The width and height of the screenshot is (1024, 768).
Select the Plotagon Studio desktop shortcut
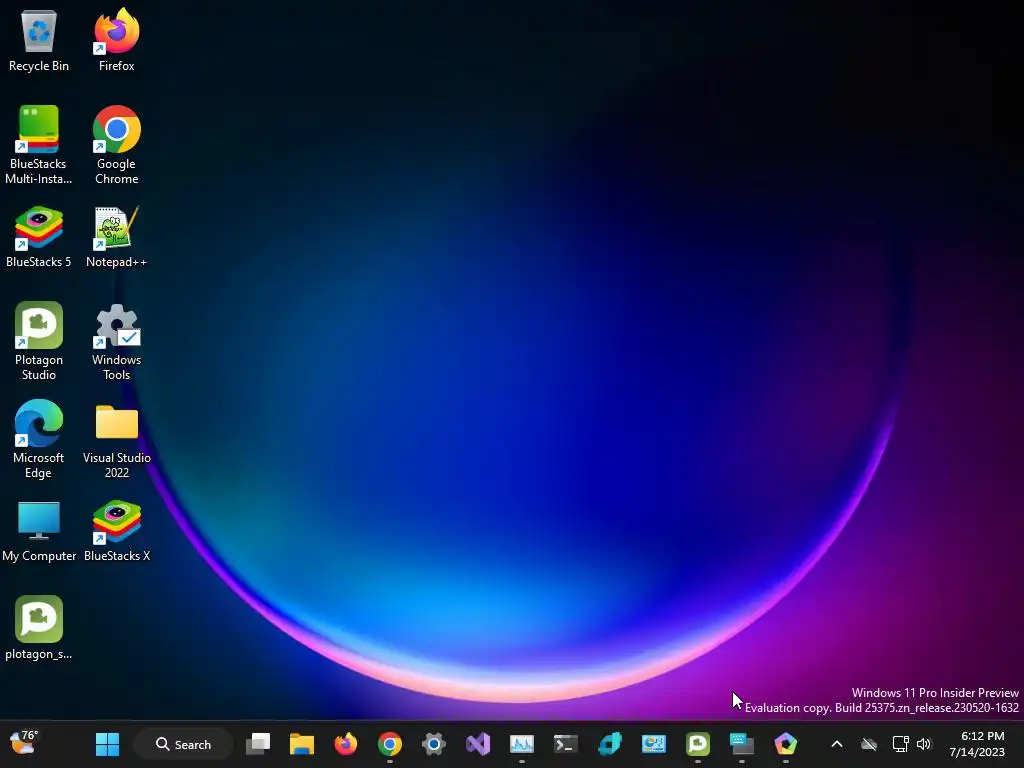click(39, 341)
